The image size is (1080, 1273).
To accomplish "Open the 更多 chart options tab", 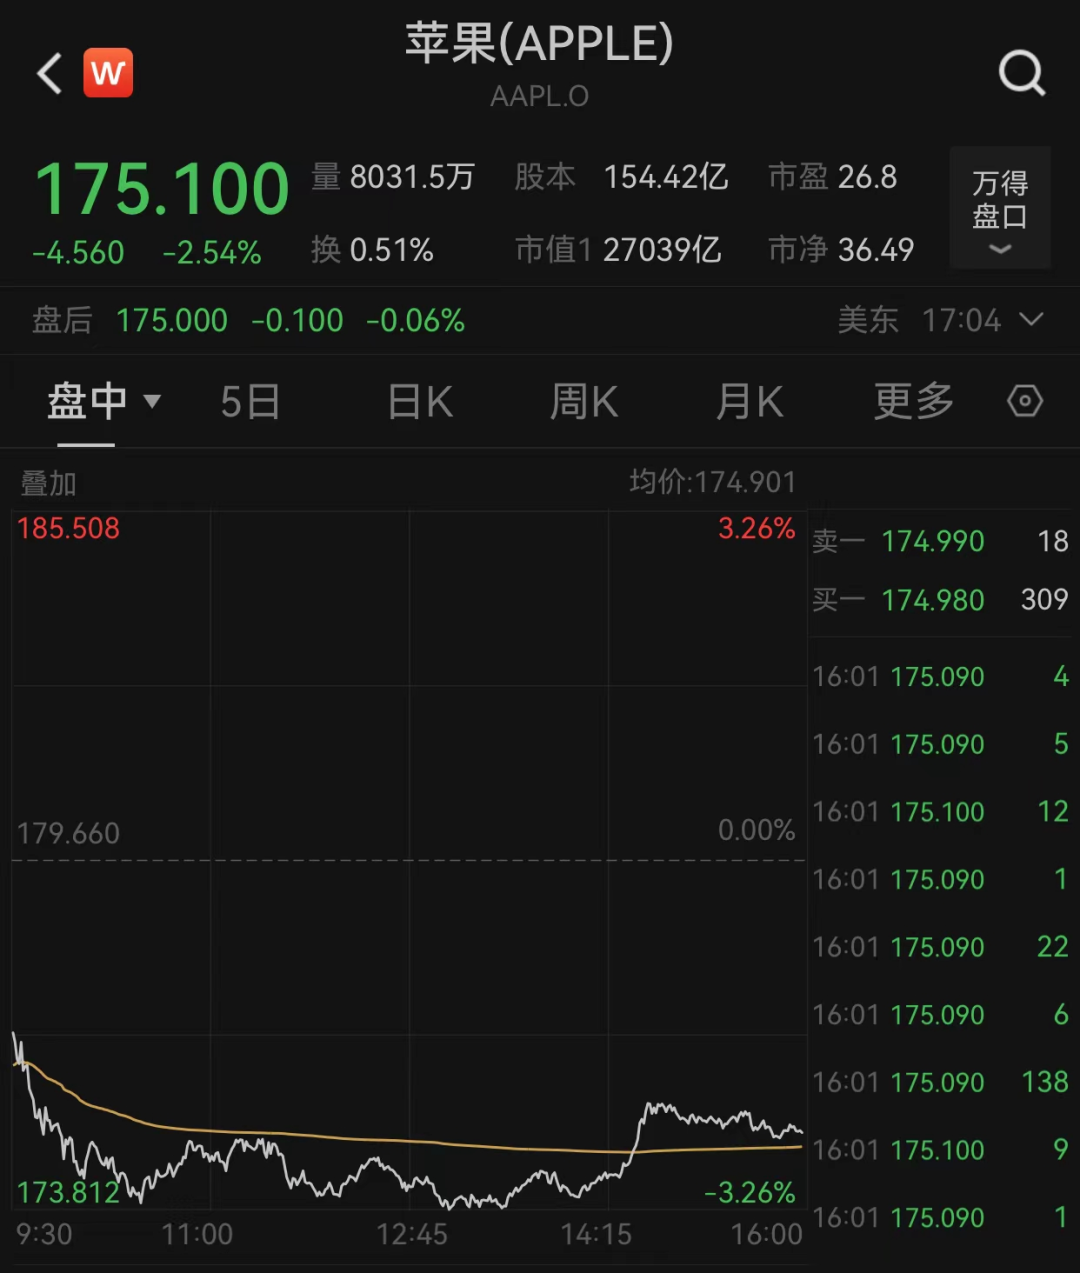I will [913, 402].
